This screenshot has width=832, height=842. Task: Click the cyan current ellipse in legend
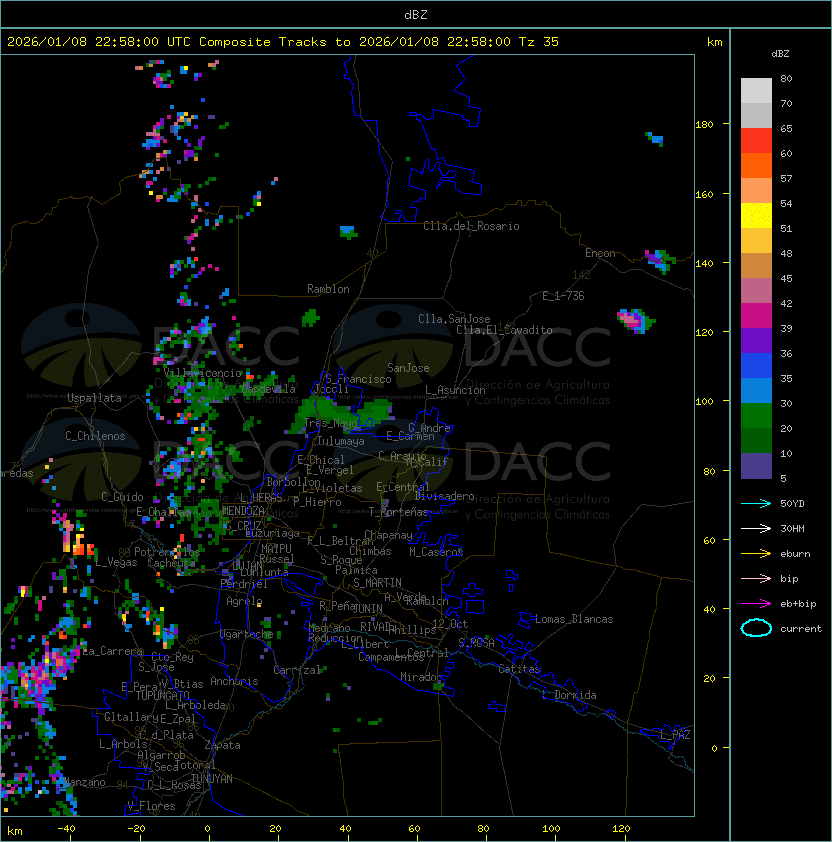(756, 628)
